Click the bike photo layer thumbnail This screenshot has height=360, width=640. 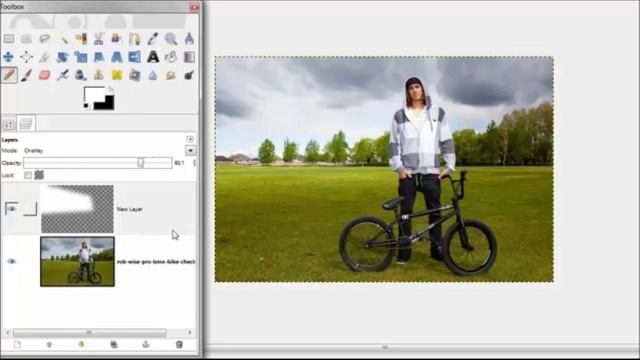click(x=77, y=262)
